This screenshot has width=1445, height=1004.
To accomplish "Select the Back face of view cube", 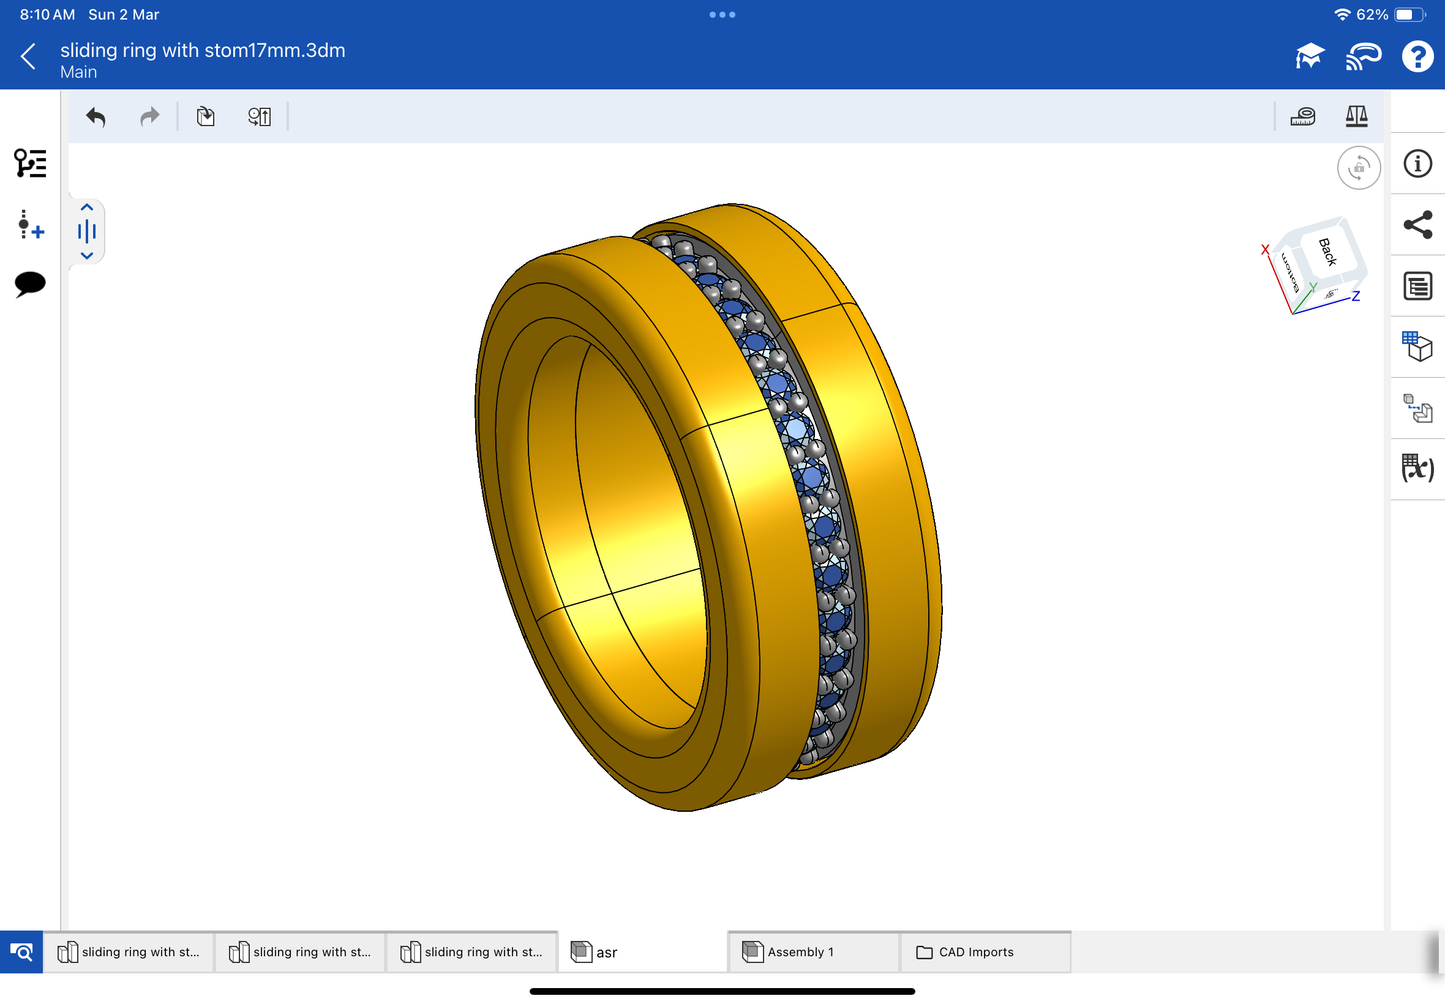I will (x=1327, y=252).
